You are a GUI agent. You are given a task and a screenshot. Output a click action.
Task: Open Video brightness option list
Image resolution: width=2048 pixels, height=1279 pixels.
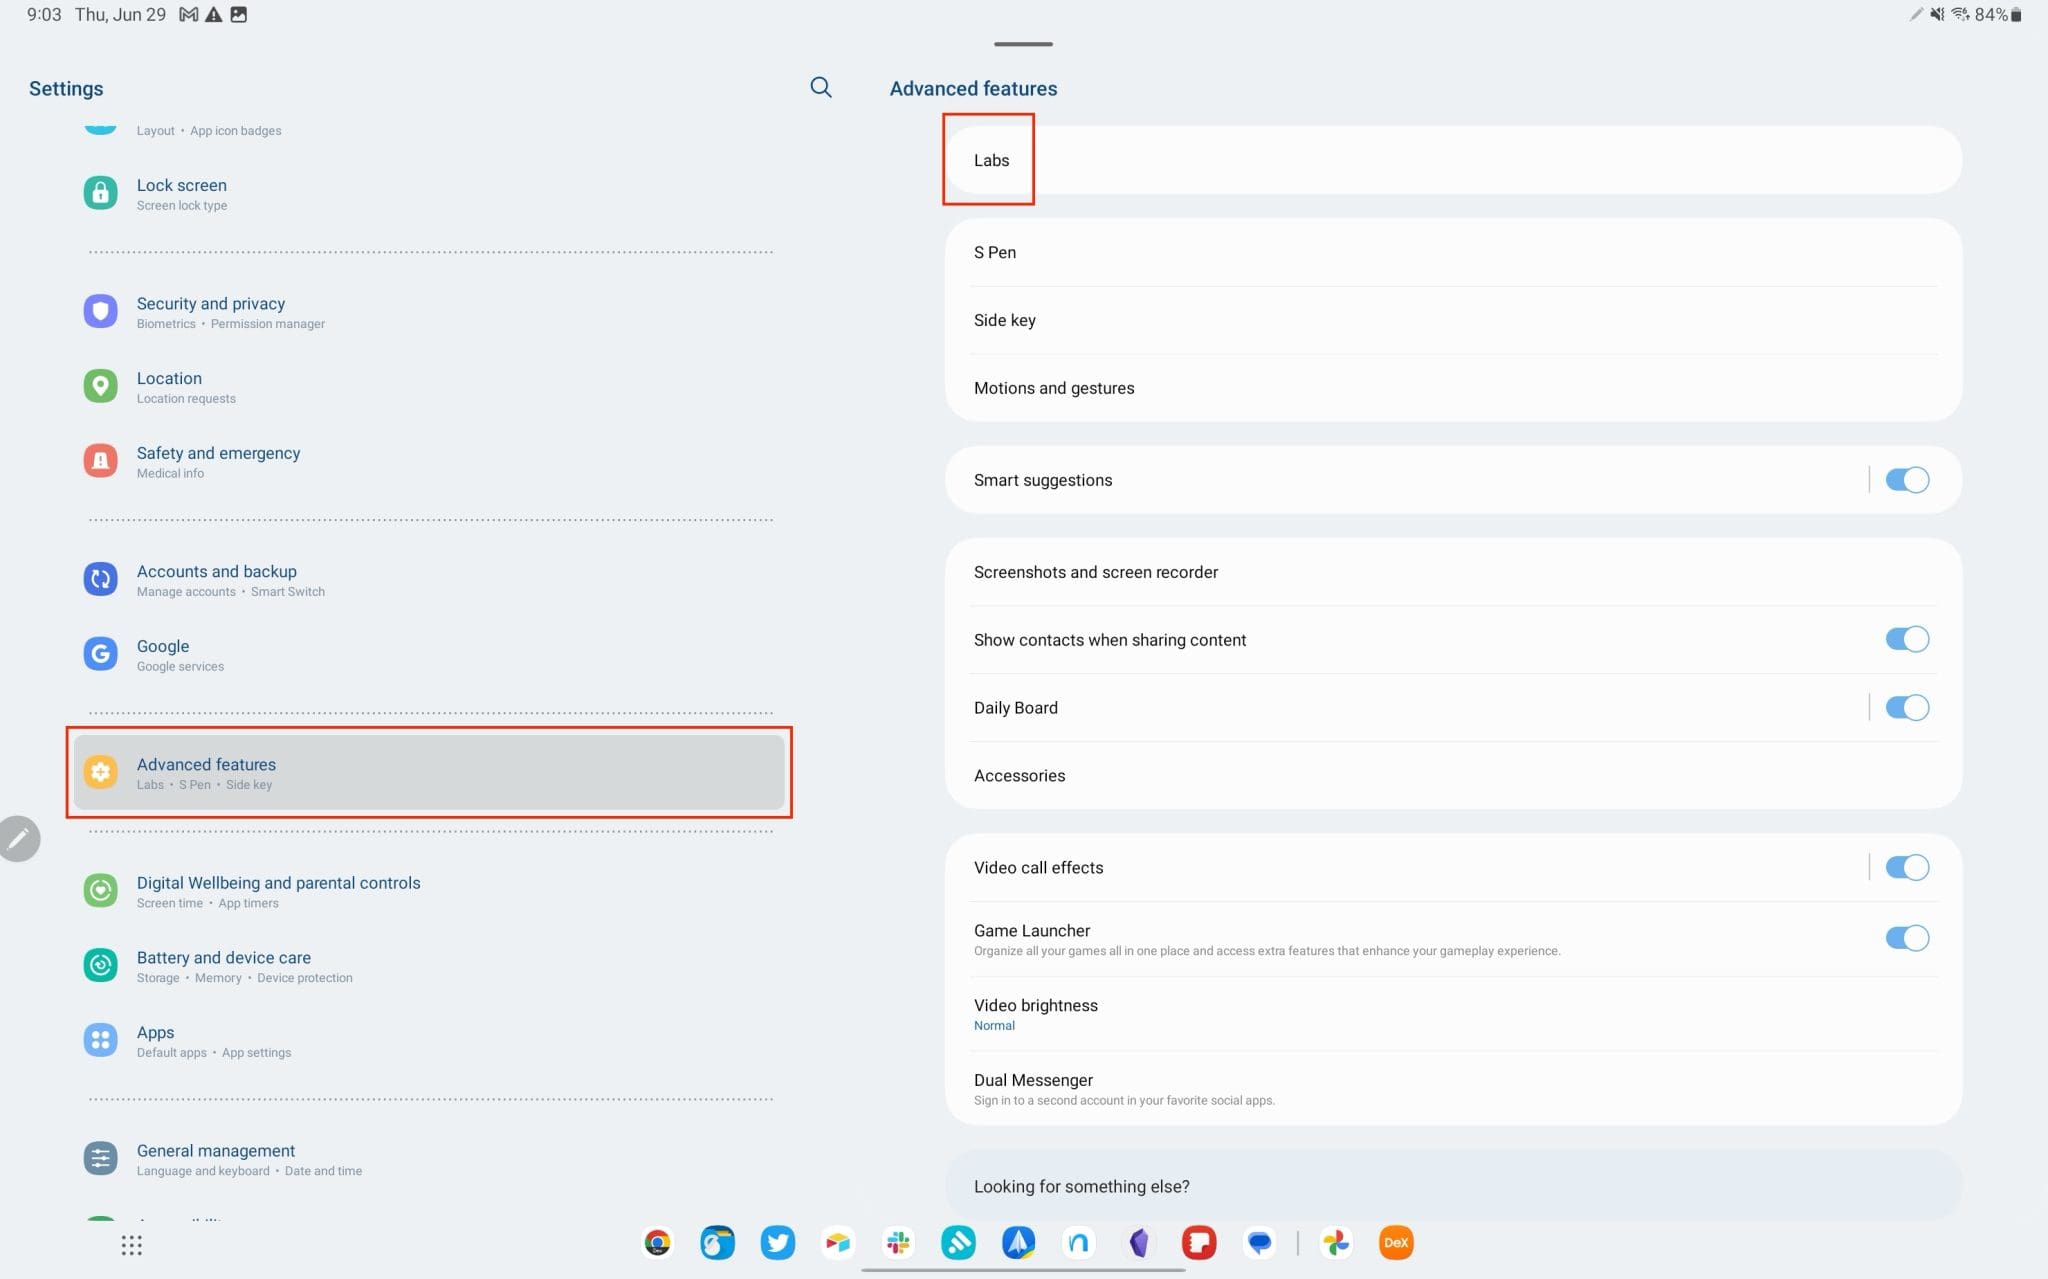click(1036, 1014)
